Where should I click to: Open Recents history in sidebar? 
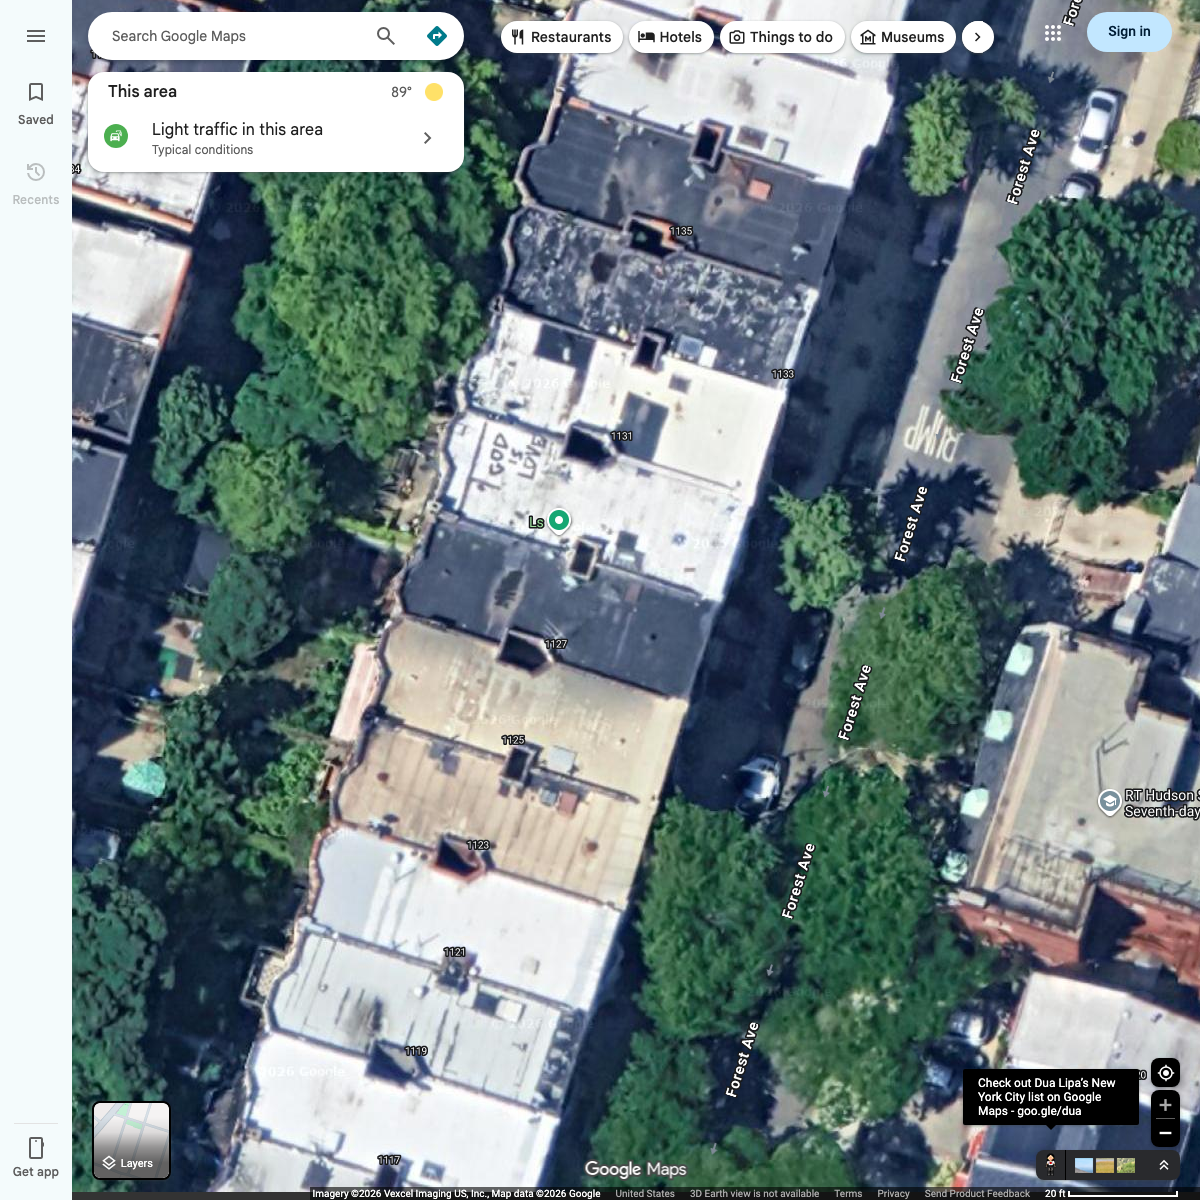pyautogui.click(x=36, y=184)
